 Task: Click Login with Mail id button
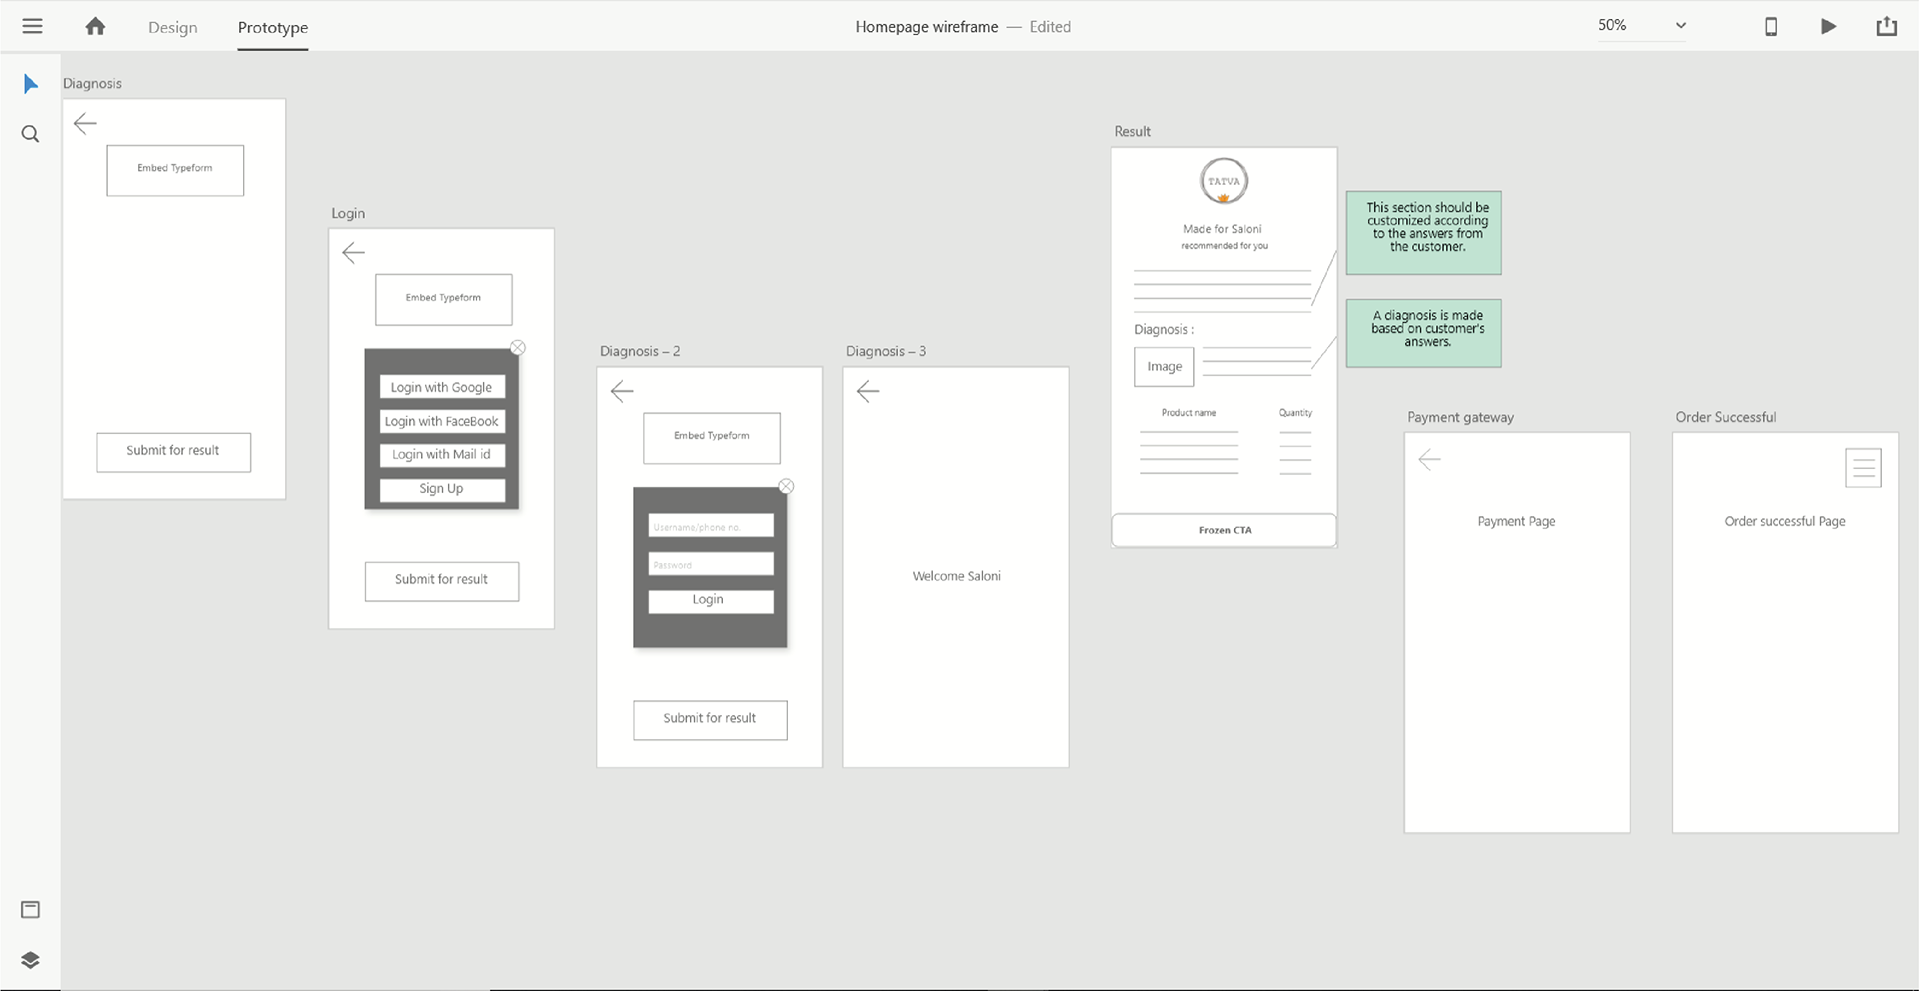tap(442, 454)
